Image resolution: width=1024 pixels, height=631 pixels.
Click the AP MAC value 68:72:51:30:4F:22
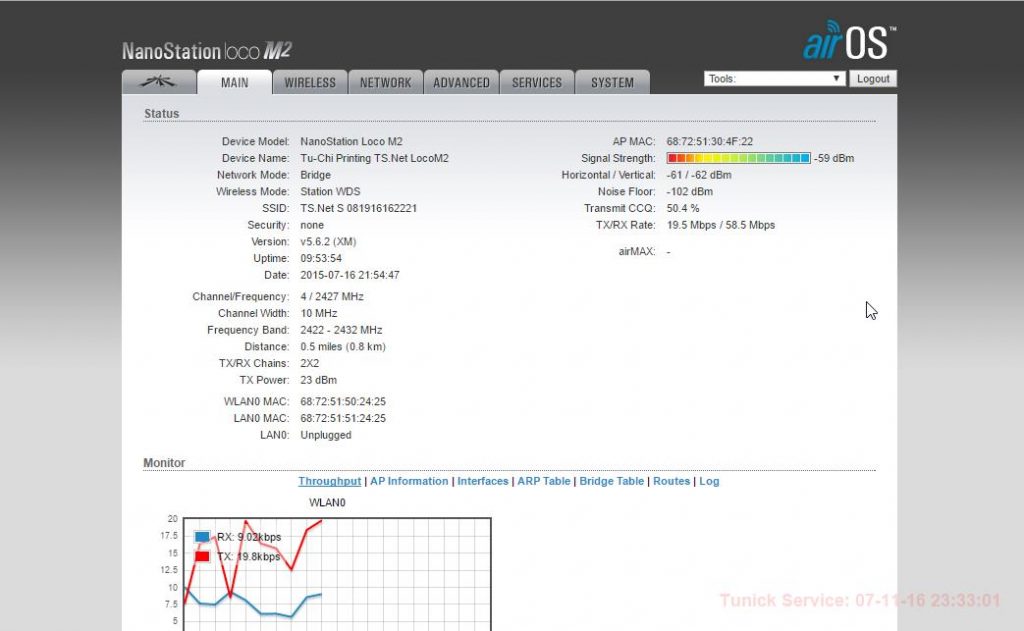pyautogui.click(x=709, y=141)
